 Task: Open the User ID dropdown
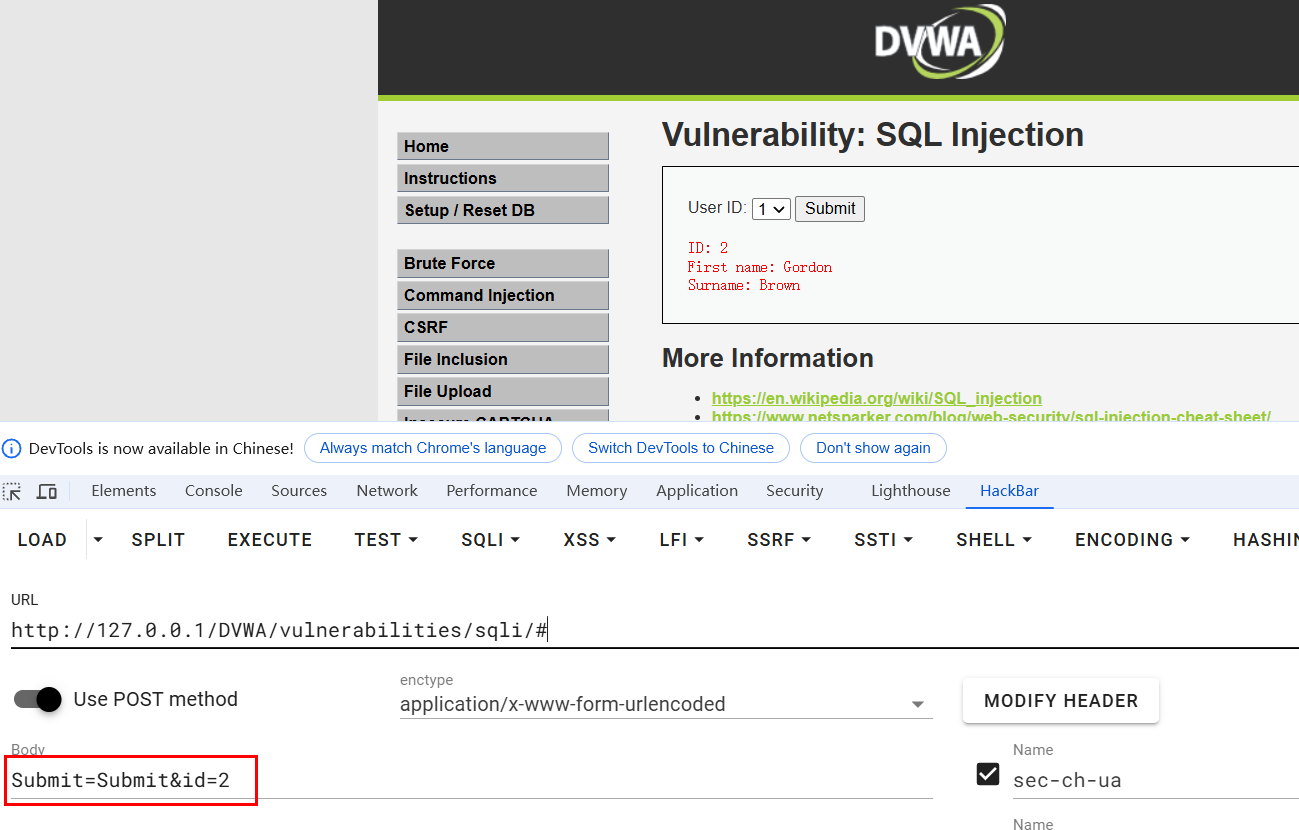point(771,209)
